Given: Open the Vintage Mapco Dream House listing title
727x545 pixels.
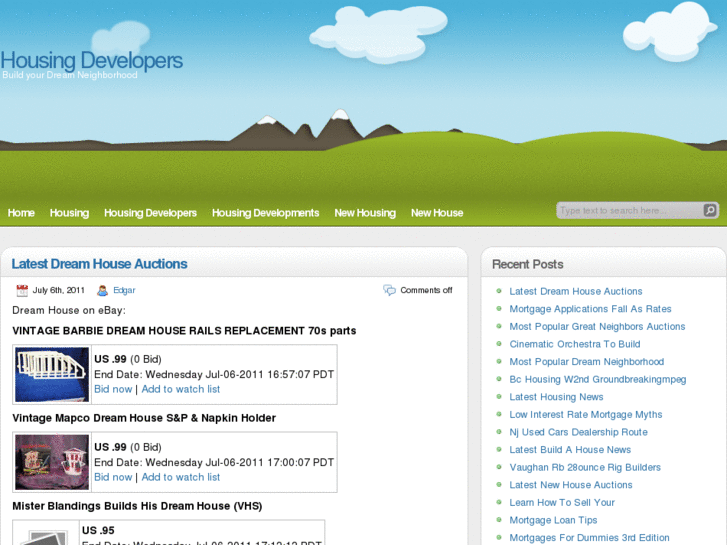Looking at the screenshot, I should click(x=144, y=418).
